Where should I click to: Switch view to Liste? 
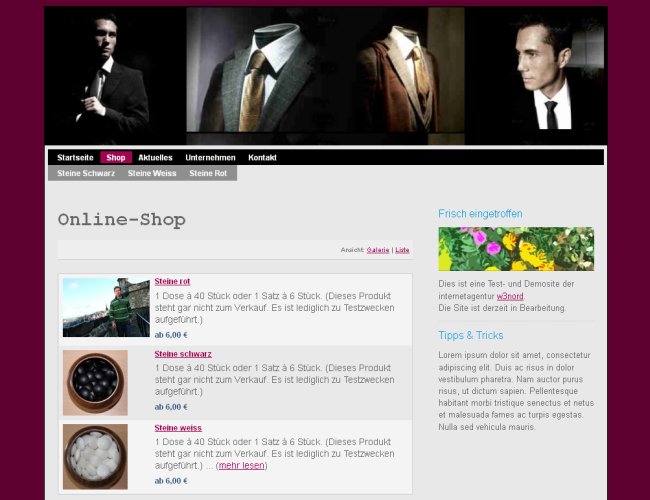pyautogui.click(x=402, y=250)
